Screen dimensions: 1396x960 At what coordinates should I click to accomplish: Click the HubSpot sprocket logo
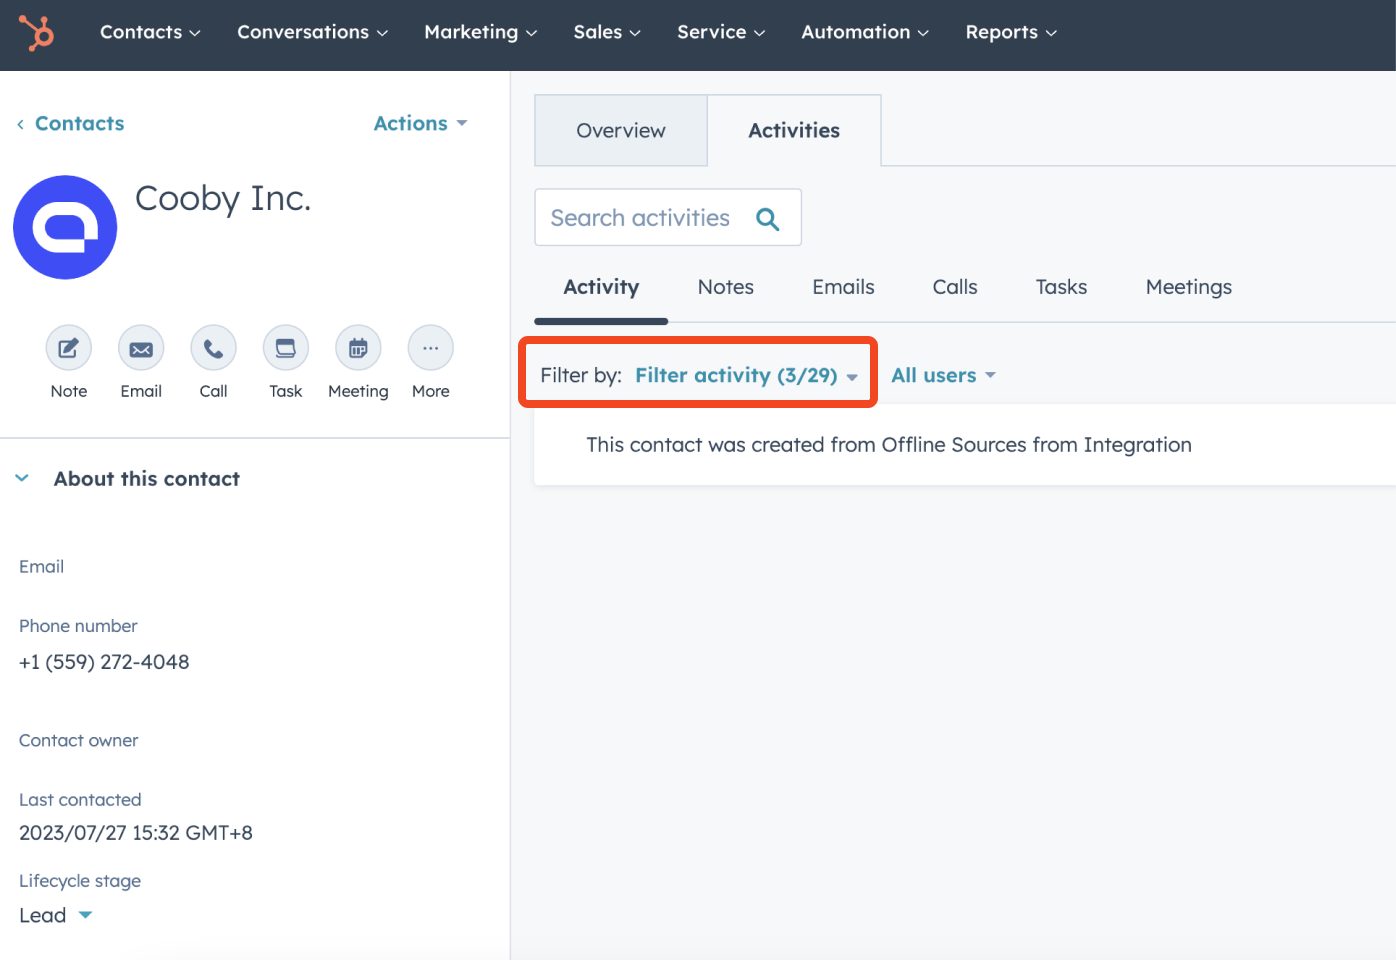[37, 33]
